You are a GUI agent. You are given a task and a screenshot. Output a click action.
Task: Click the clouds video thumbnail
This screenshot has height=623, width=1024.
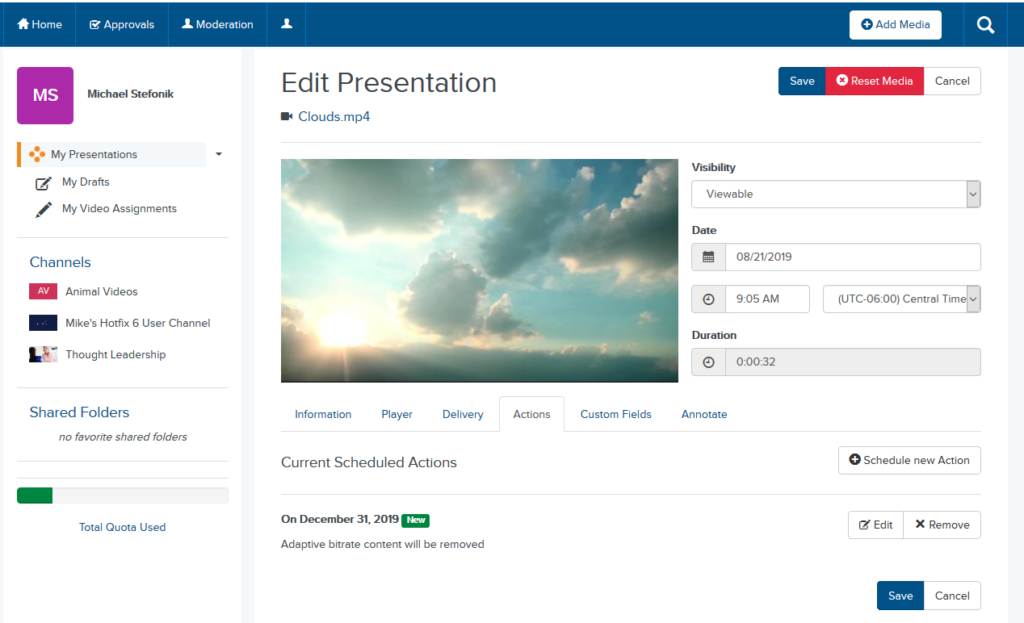pos(479,270)
